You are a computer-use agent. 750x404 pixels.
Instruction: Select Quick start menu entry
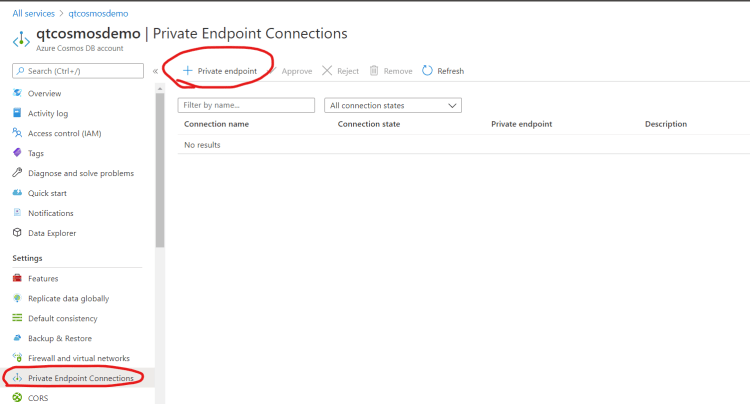pos(47,193)
